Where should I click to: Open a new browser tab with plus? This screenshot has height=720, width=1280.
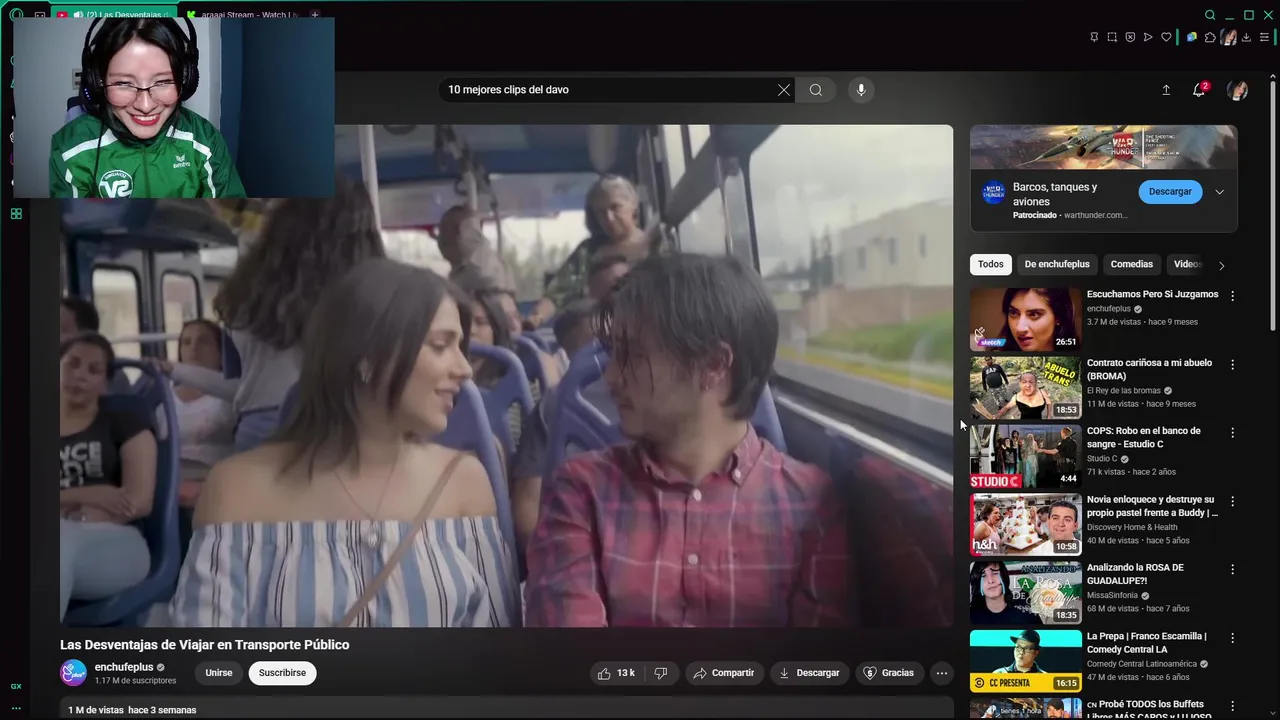tap(315, 15)
